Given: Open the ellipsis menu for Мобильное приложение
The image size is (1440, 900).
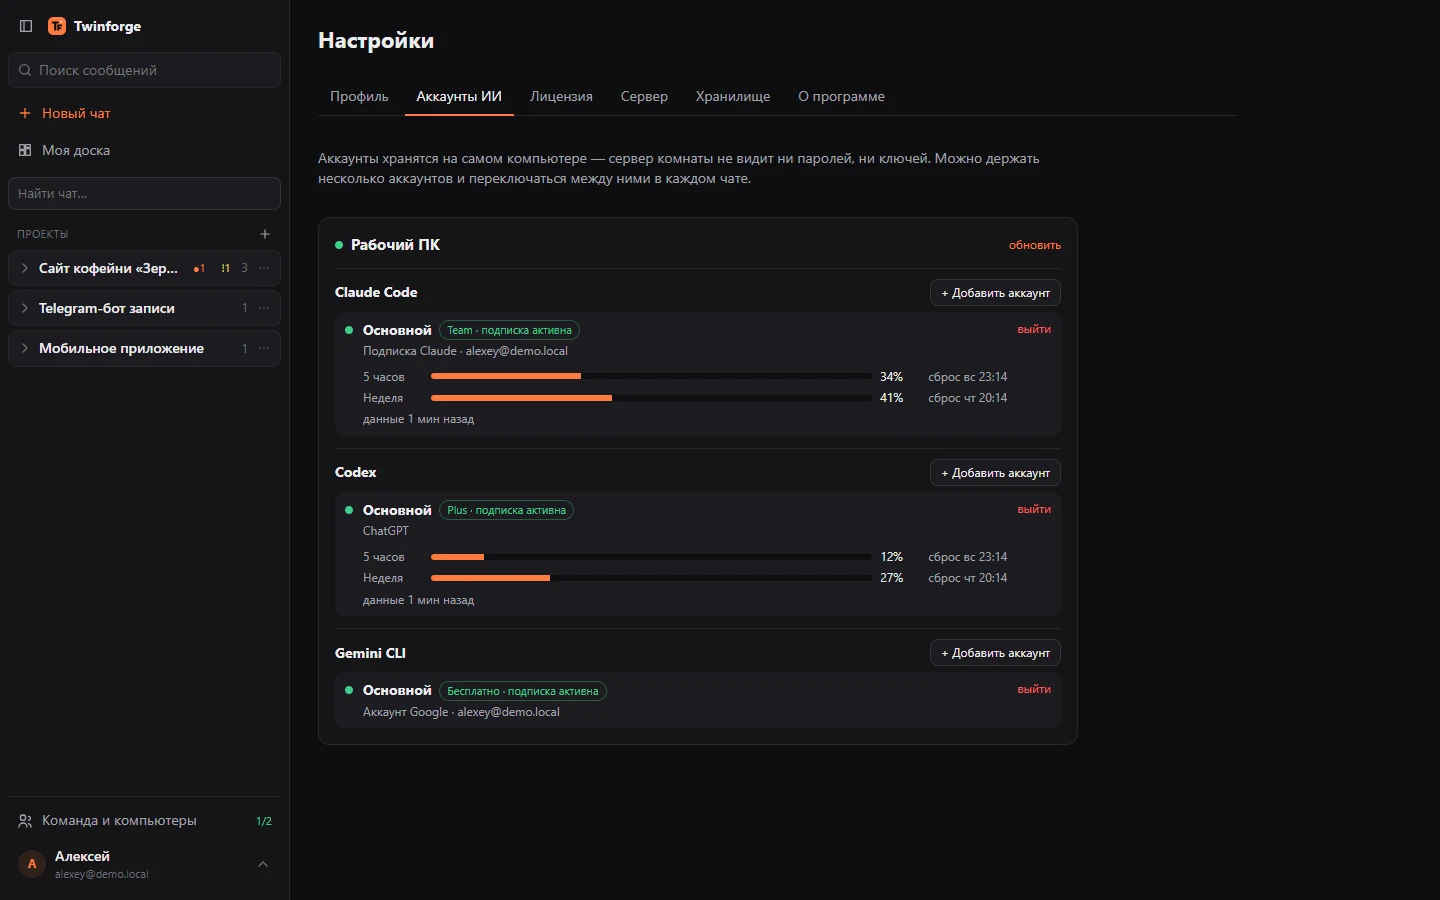Looking at the screenshot, I should pos(264,348).
